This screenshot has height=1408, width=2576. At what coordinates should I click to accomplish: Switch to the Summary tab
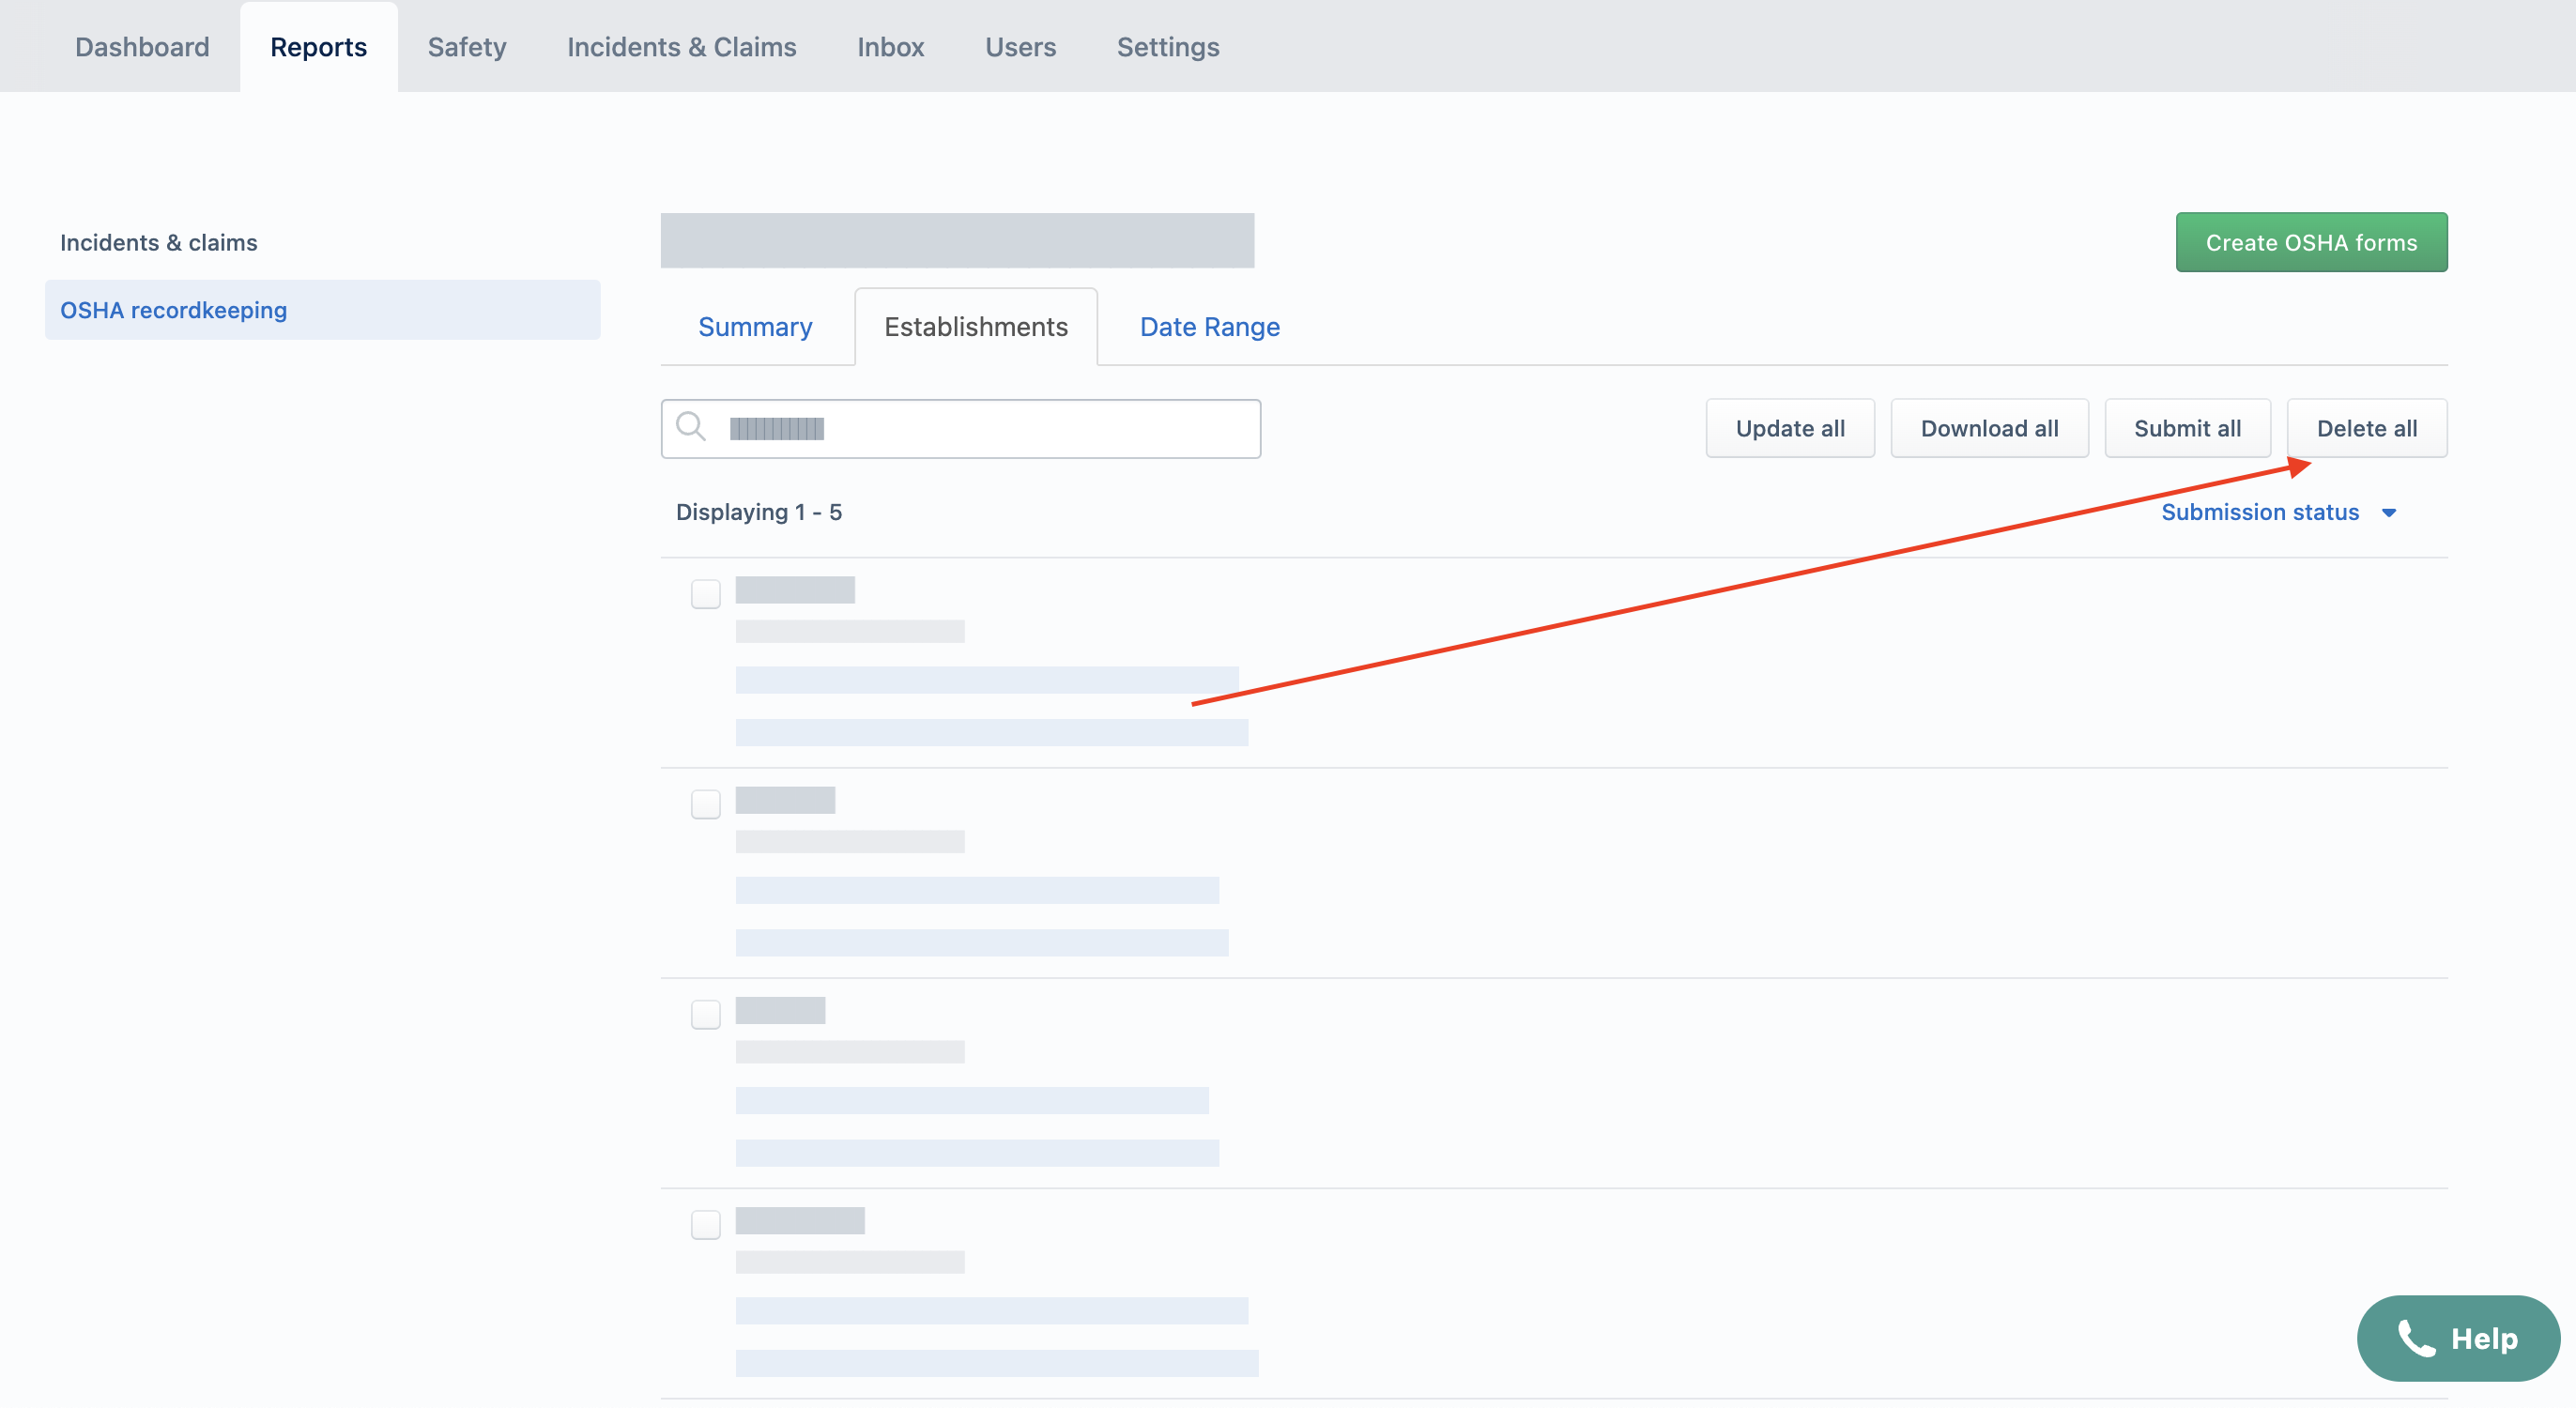[x=755, y=327]
